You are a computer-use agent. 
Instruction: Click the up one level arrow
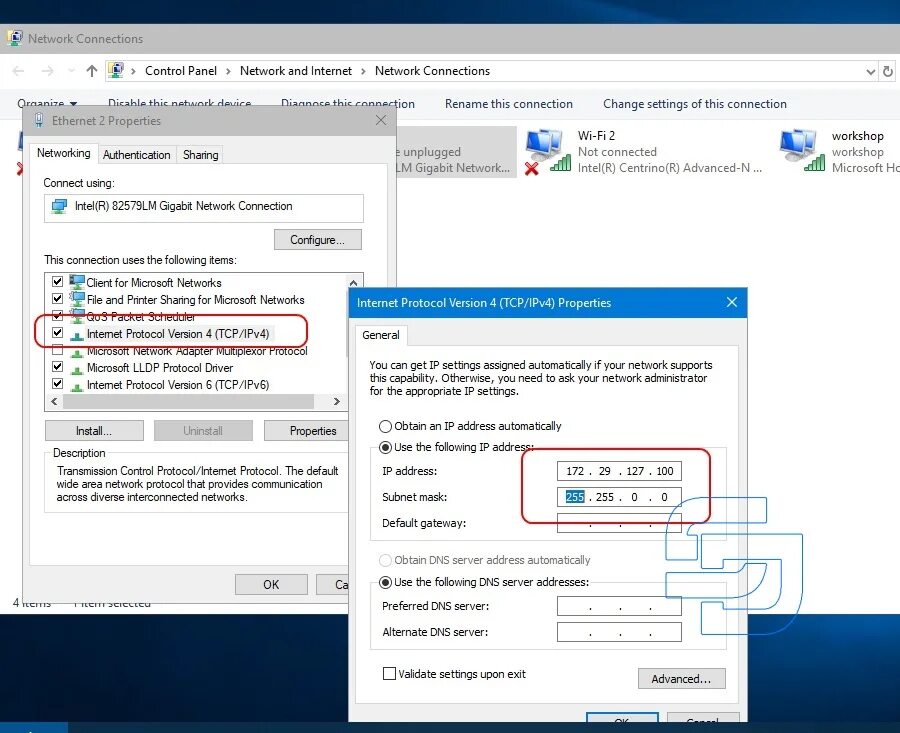coord(91,70)
